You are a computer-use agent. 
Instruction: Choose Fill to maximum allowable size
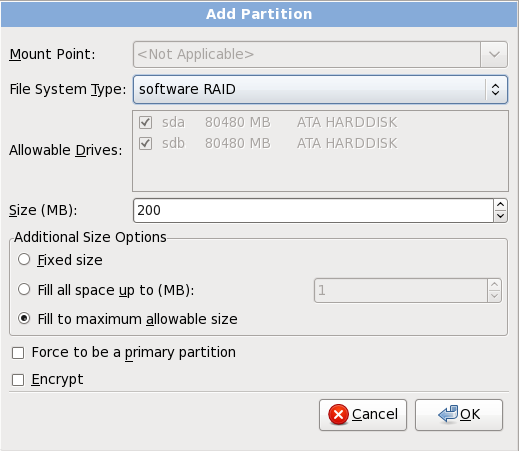point(24,318)
